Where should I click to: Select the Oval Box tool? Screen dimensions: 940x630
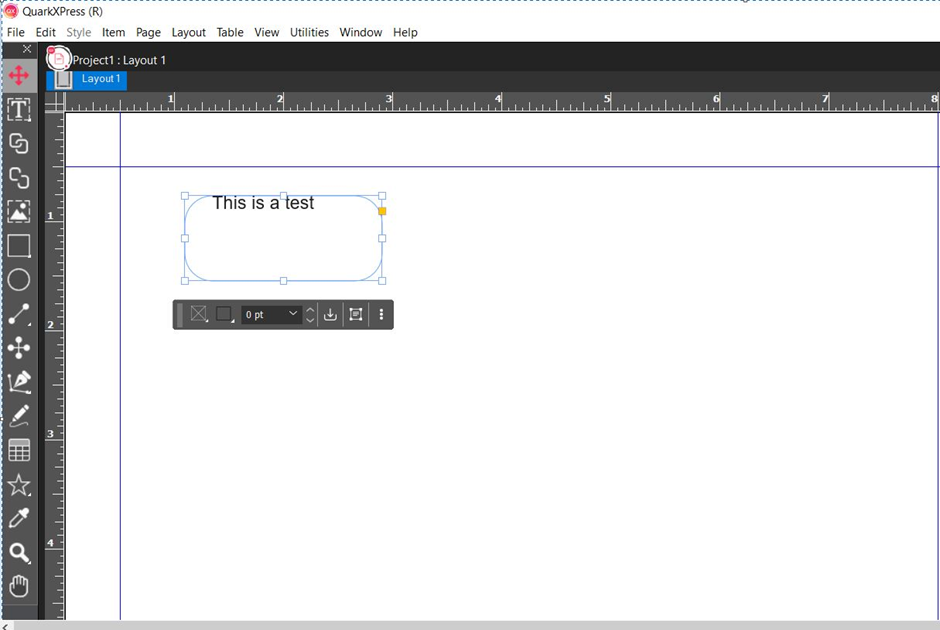[x=18, y=280]
